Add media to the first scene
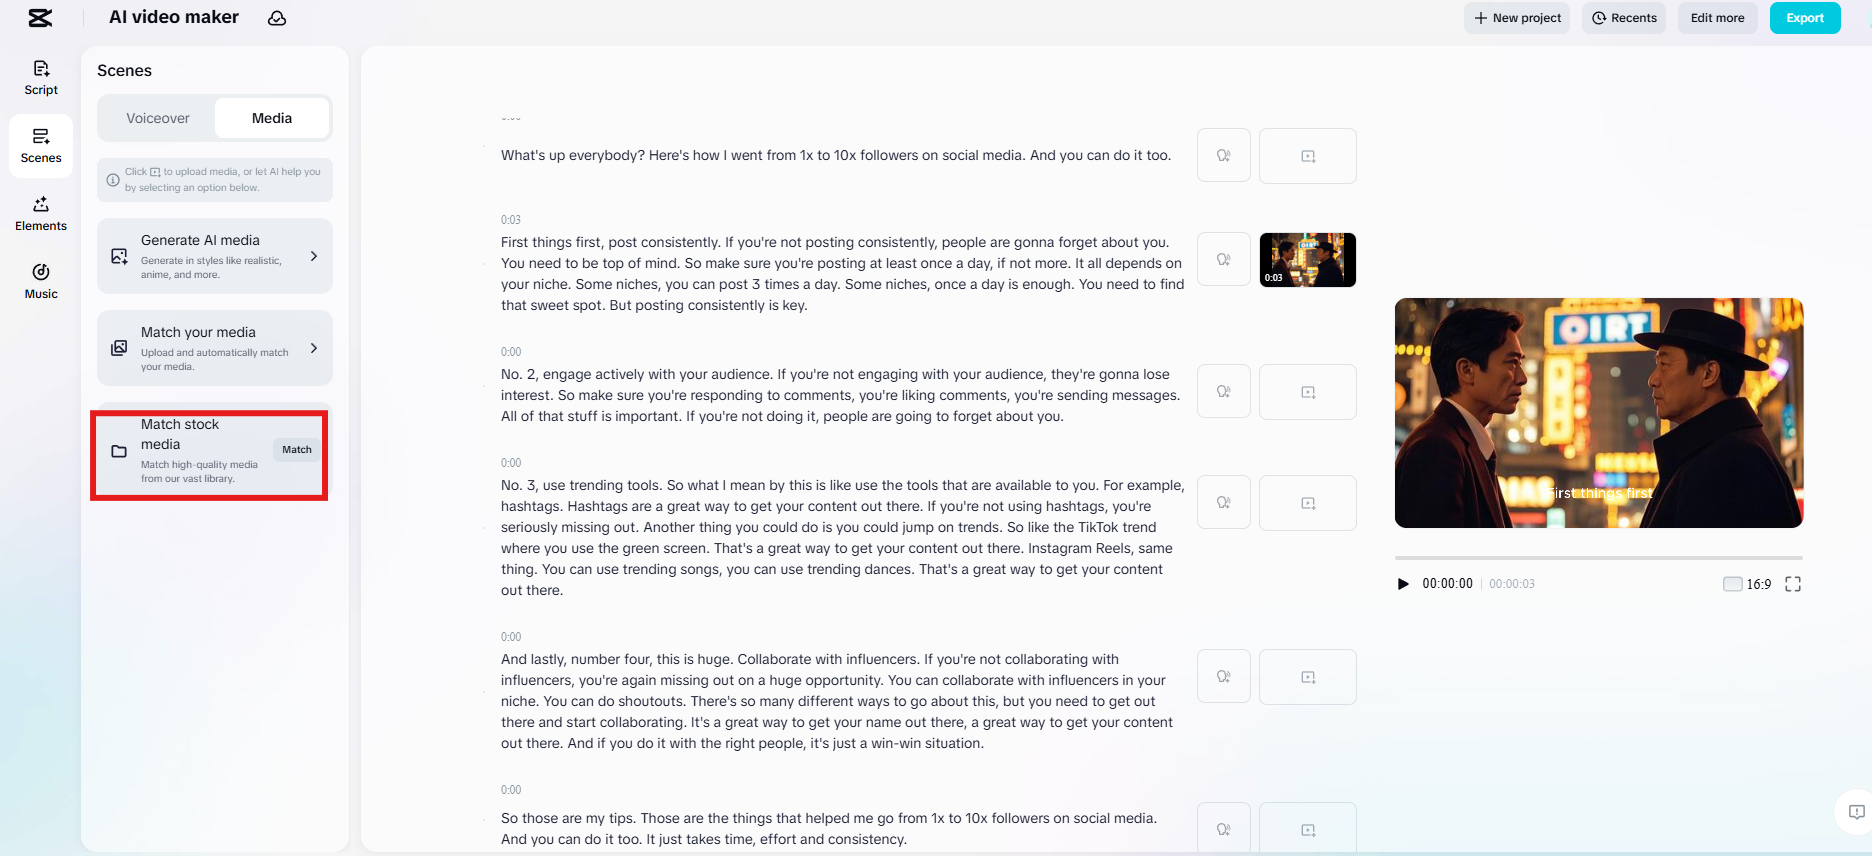The image size is (1872, 856). pyautogui.click(x=1307, y=156)
